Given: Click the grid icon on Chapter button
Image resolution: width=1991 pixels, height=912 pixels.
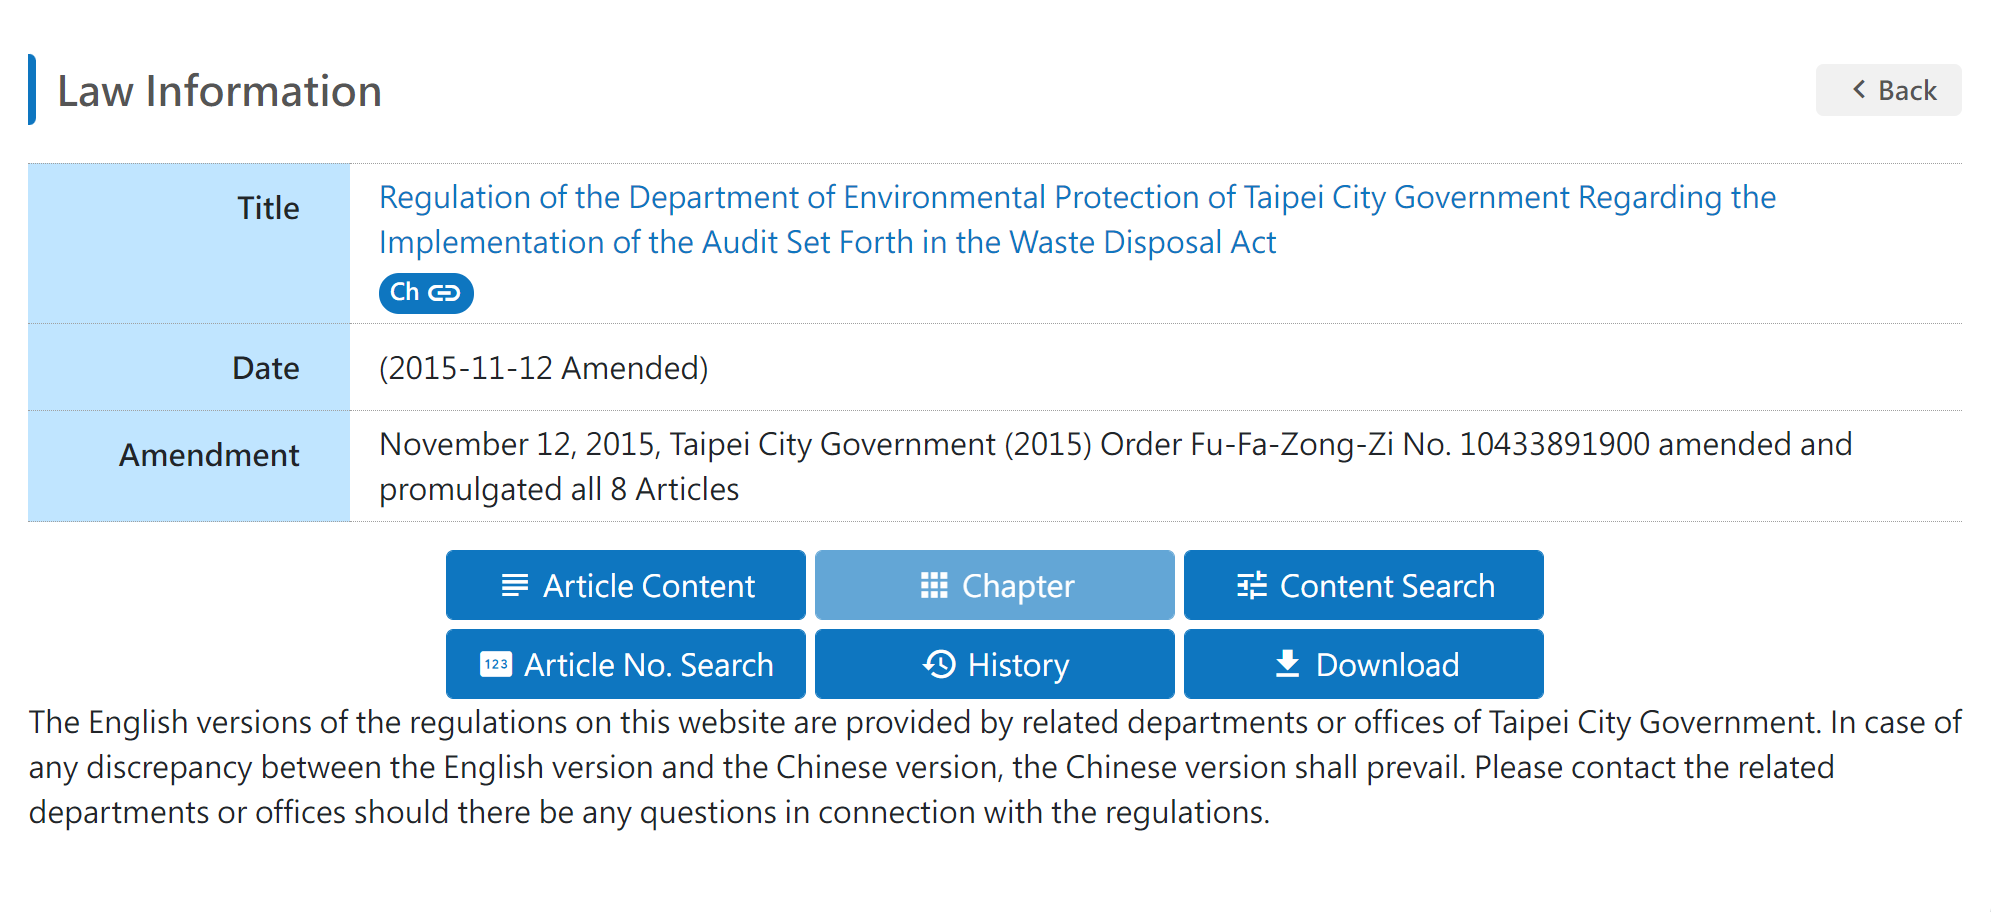Looking at the screenshot, I should point(933,585).
